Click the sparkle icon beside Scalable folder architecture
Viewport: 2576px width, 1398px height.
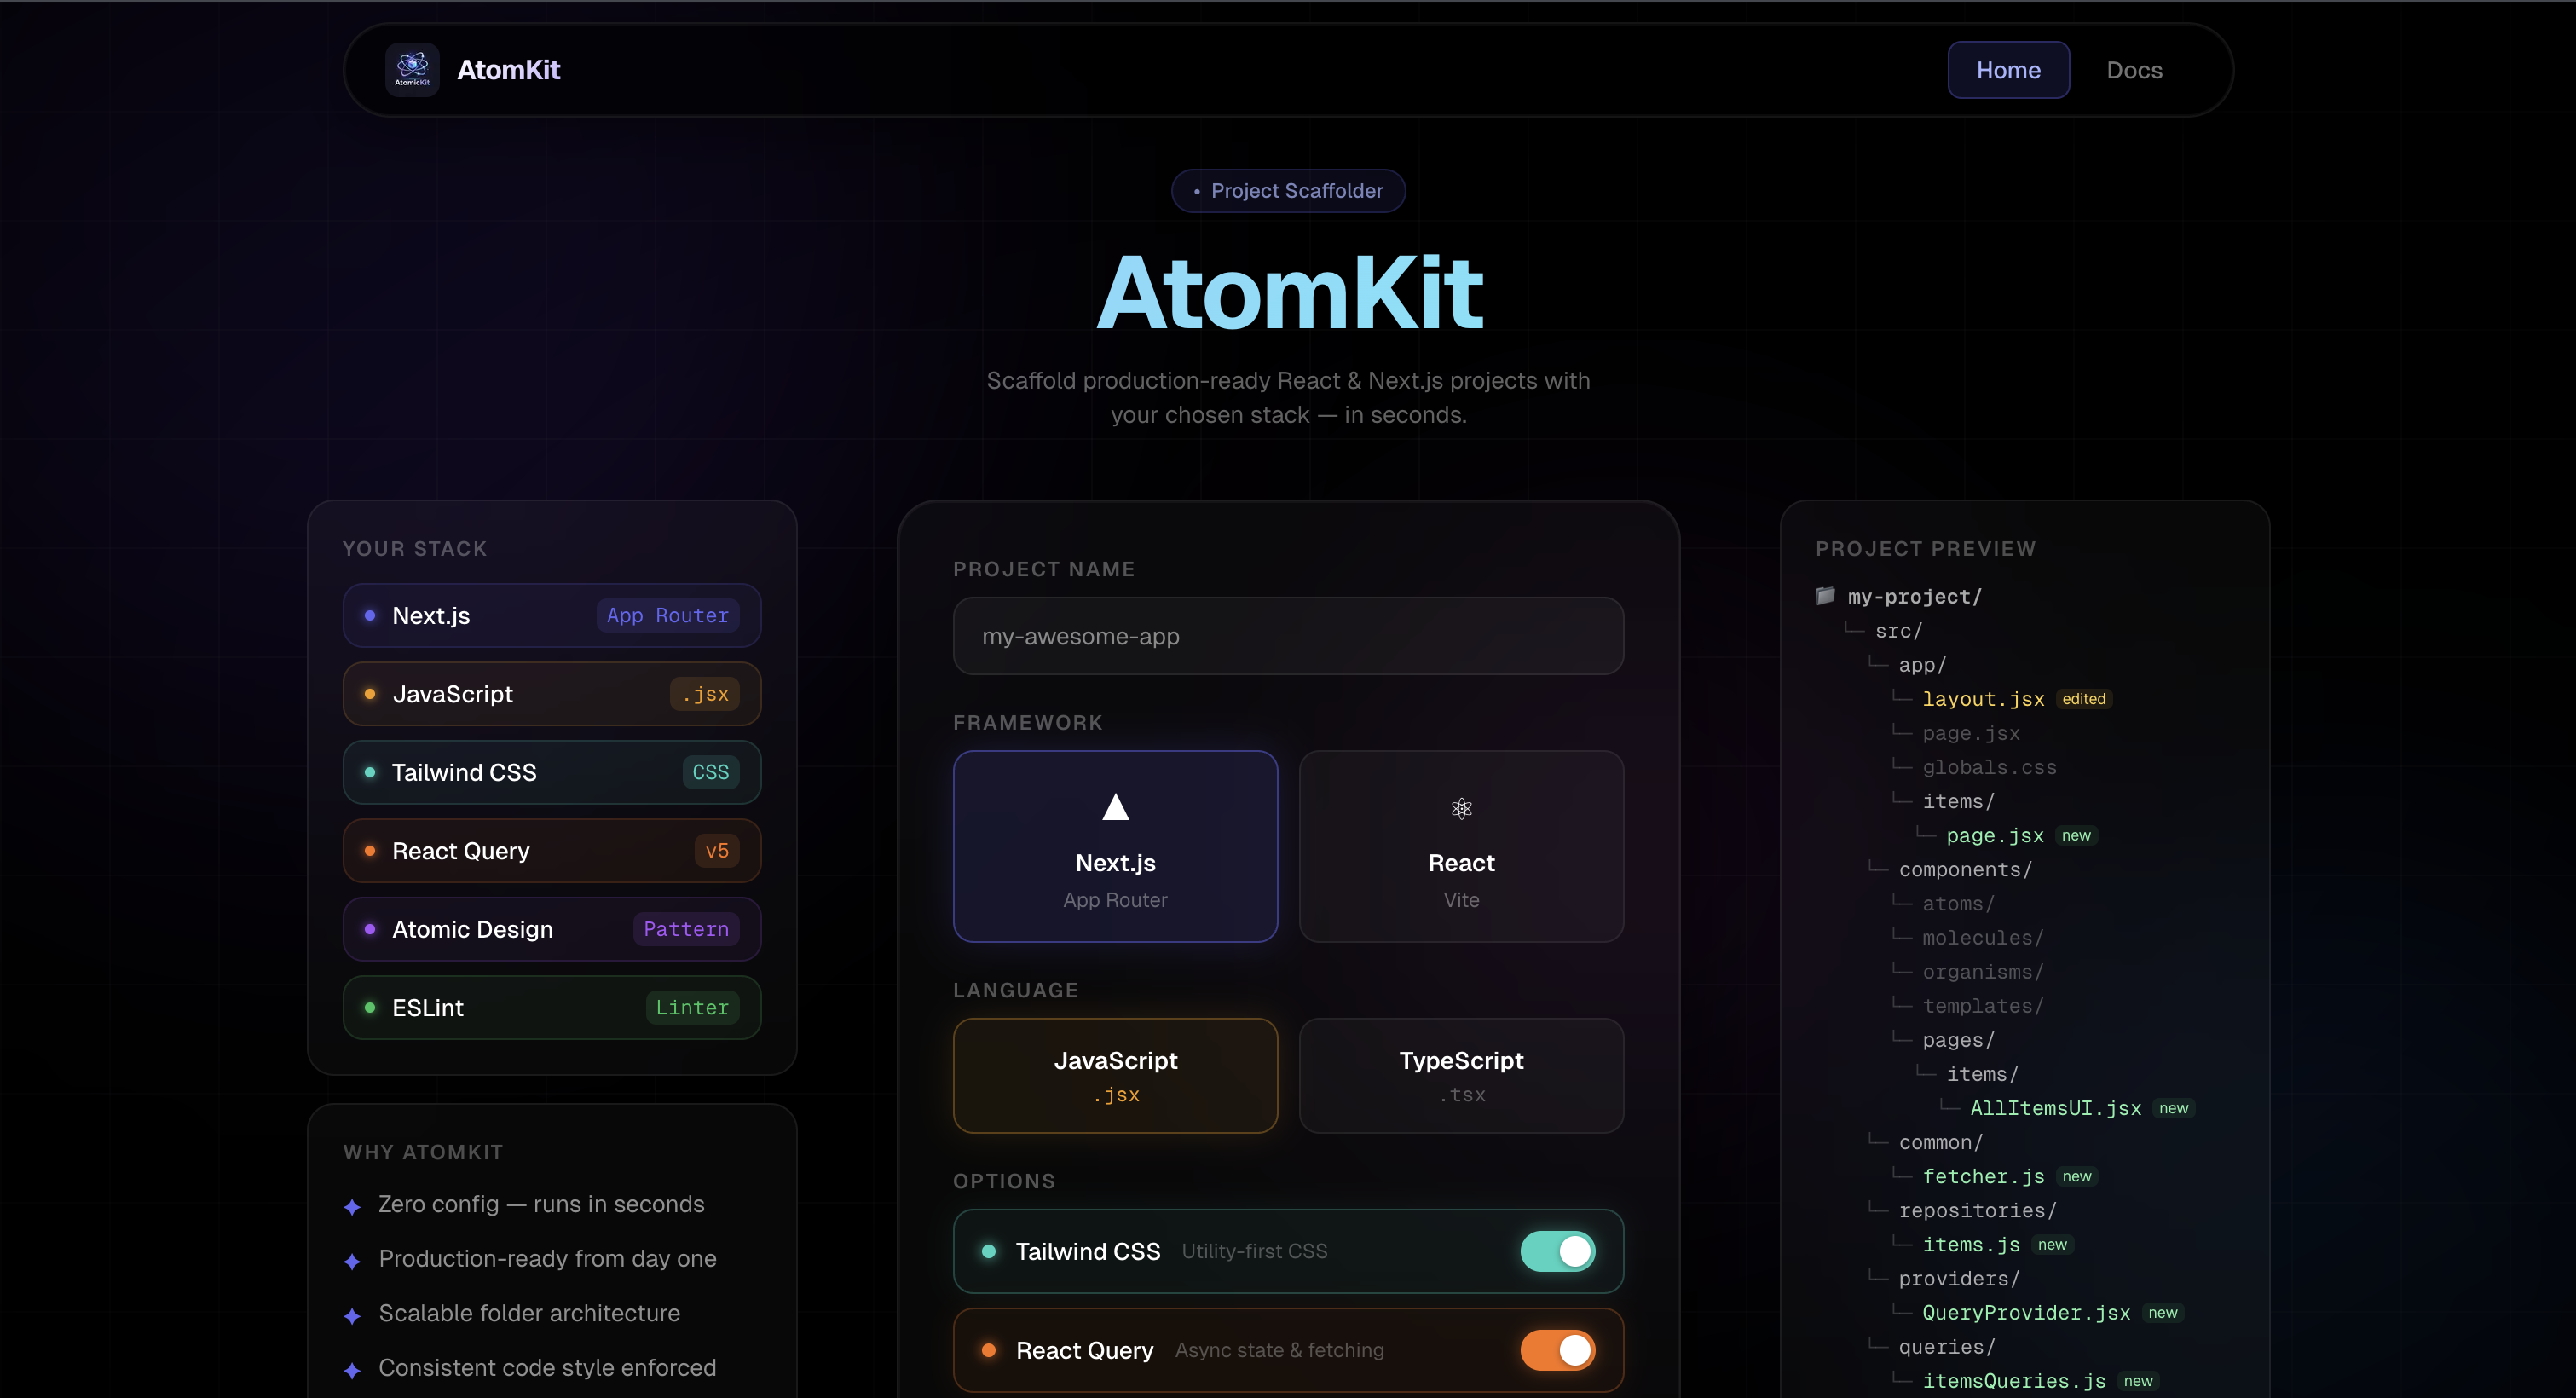(352, 1316)
